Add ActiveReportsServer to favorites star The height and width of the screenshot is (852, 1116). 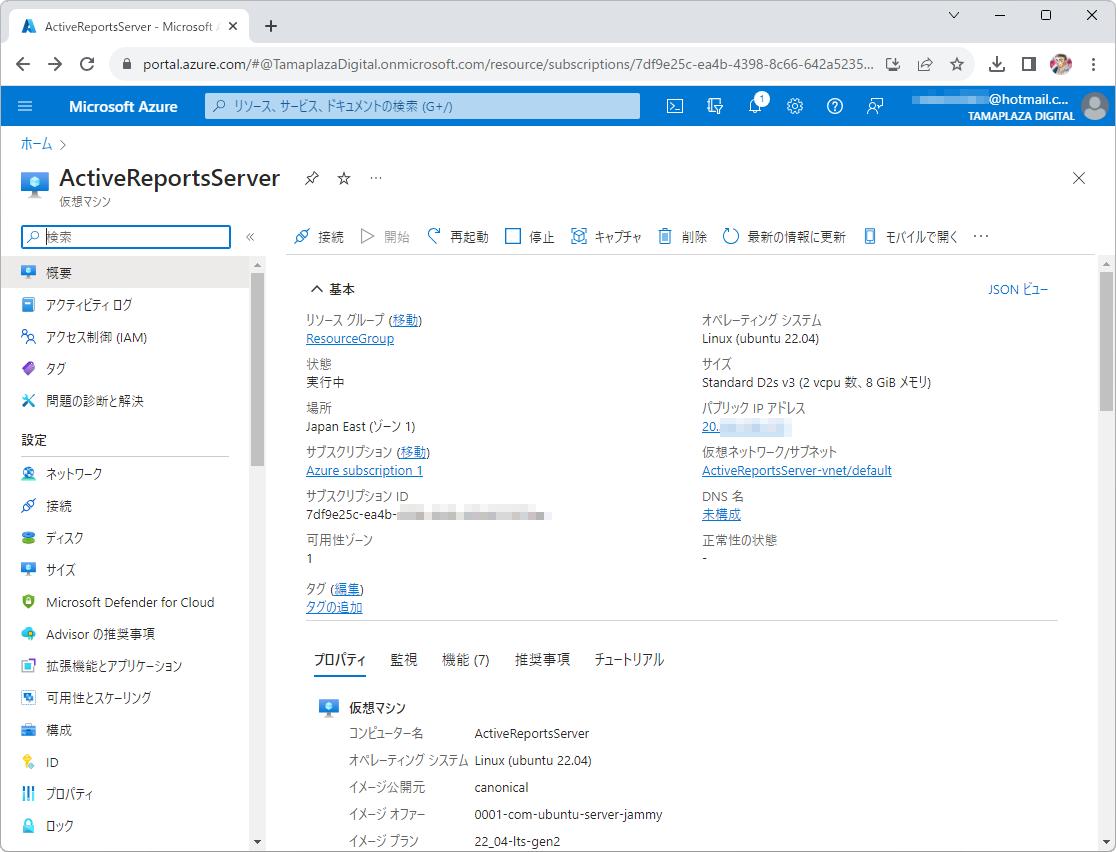(x=344, y=178)
